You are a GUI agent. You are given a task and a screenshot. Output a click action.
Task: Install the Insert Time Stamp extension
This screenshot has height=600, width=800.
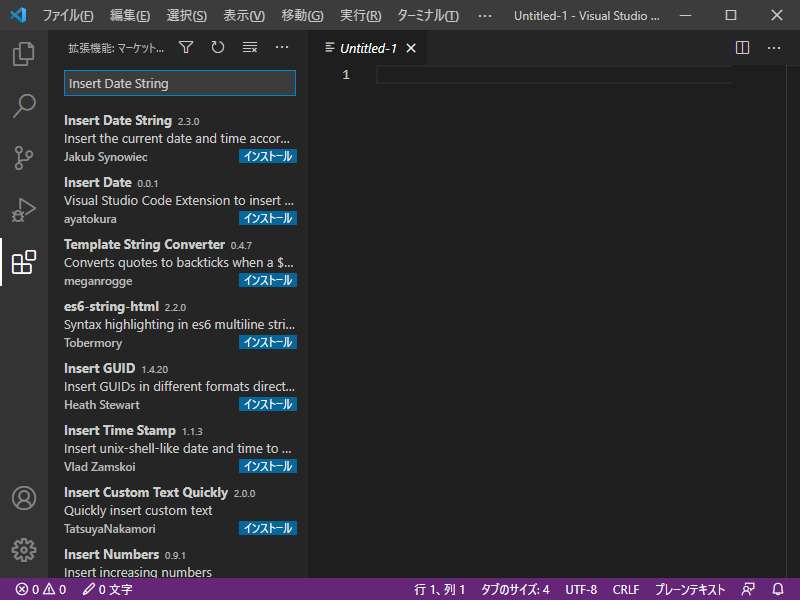tap(268, 466)
